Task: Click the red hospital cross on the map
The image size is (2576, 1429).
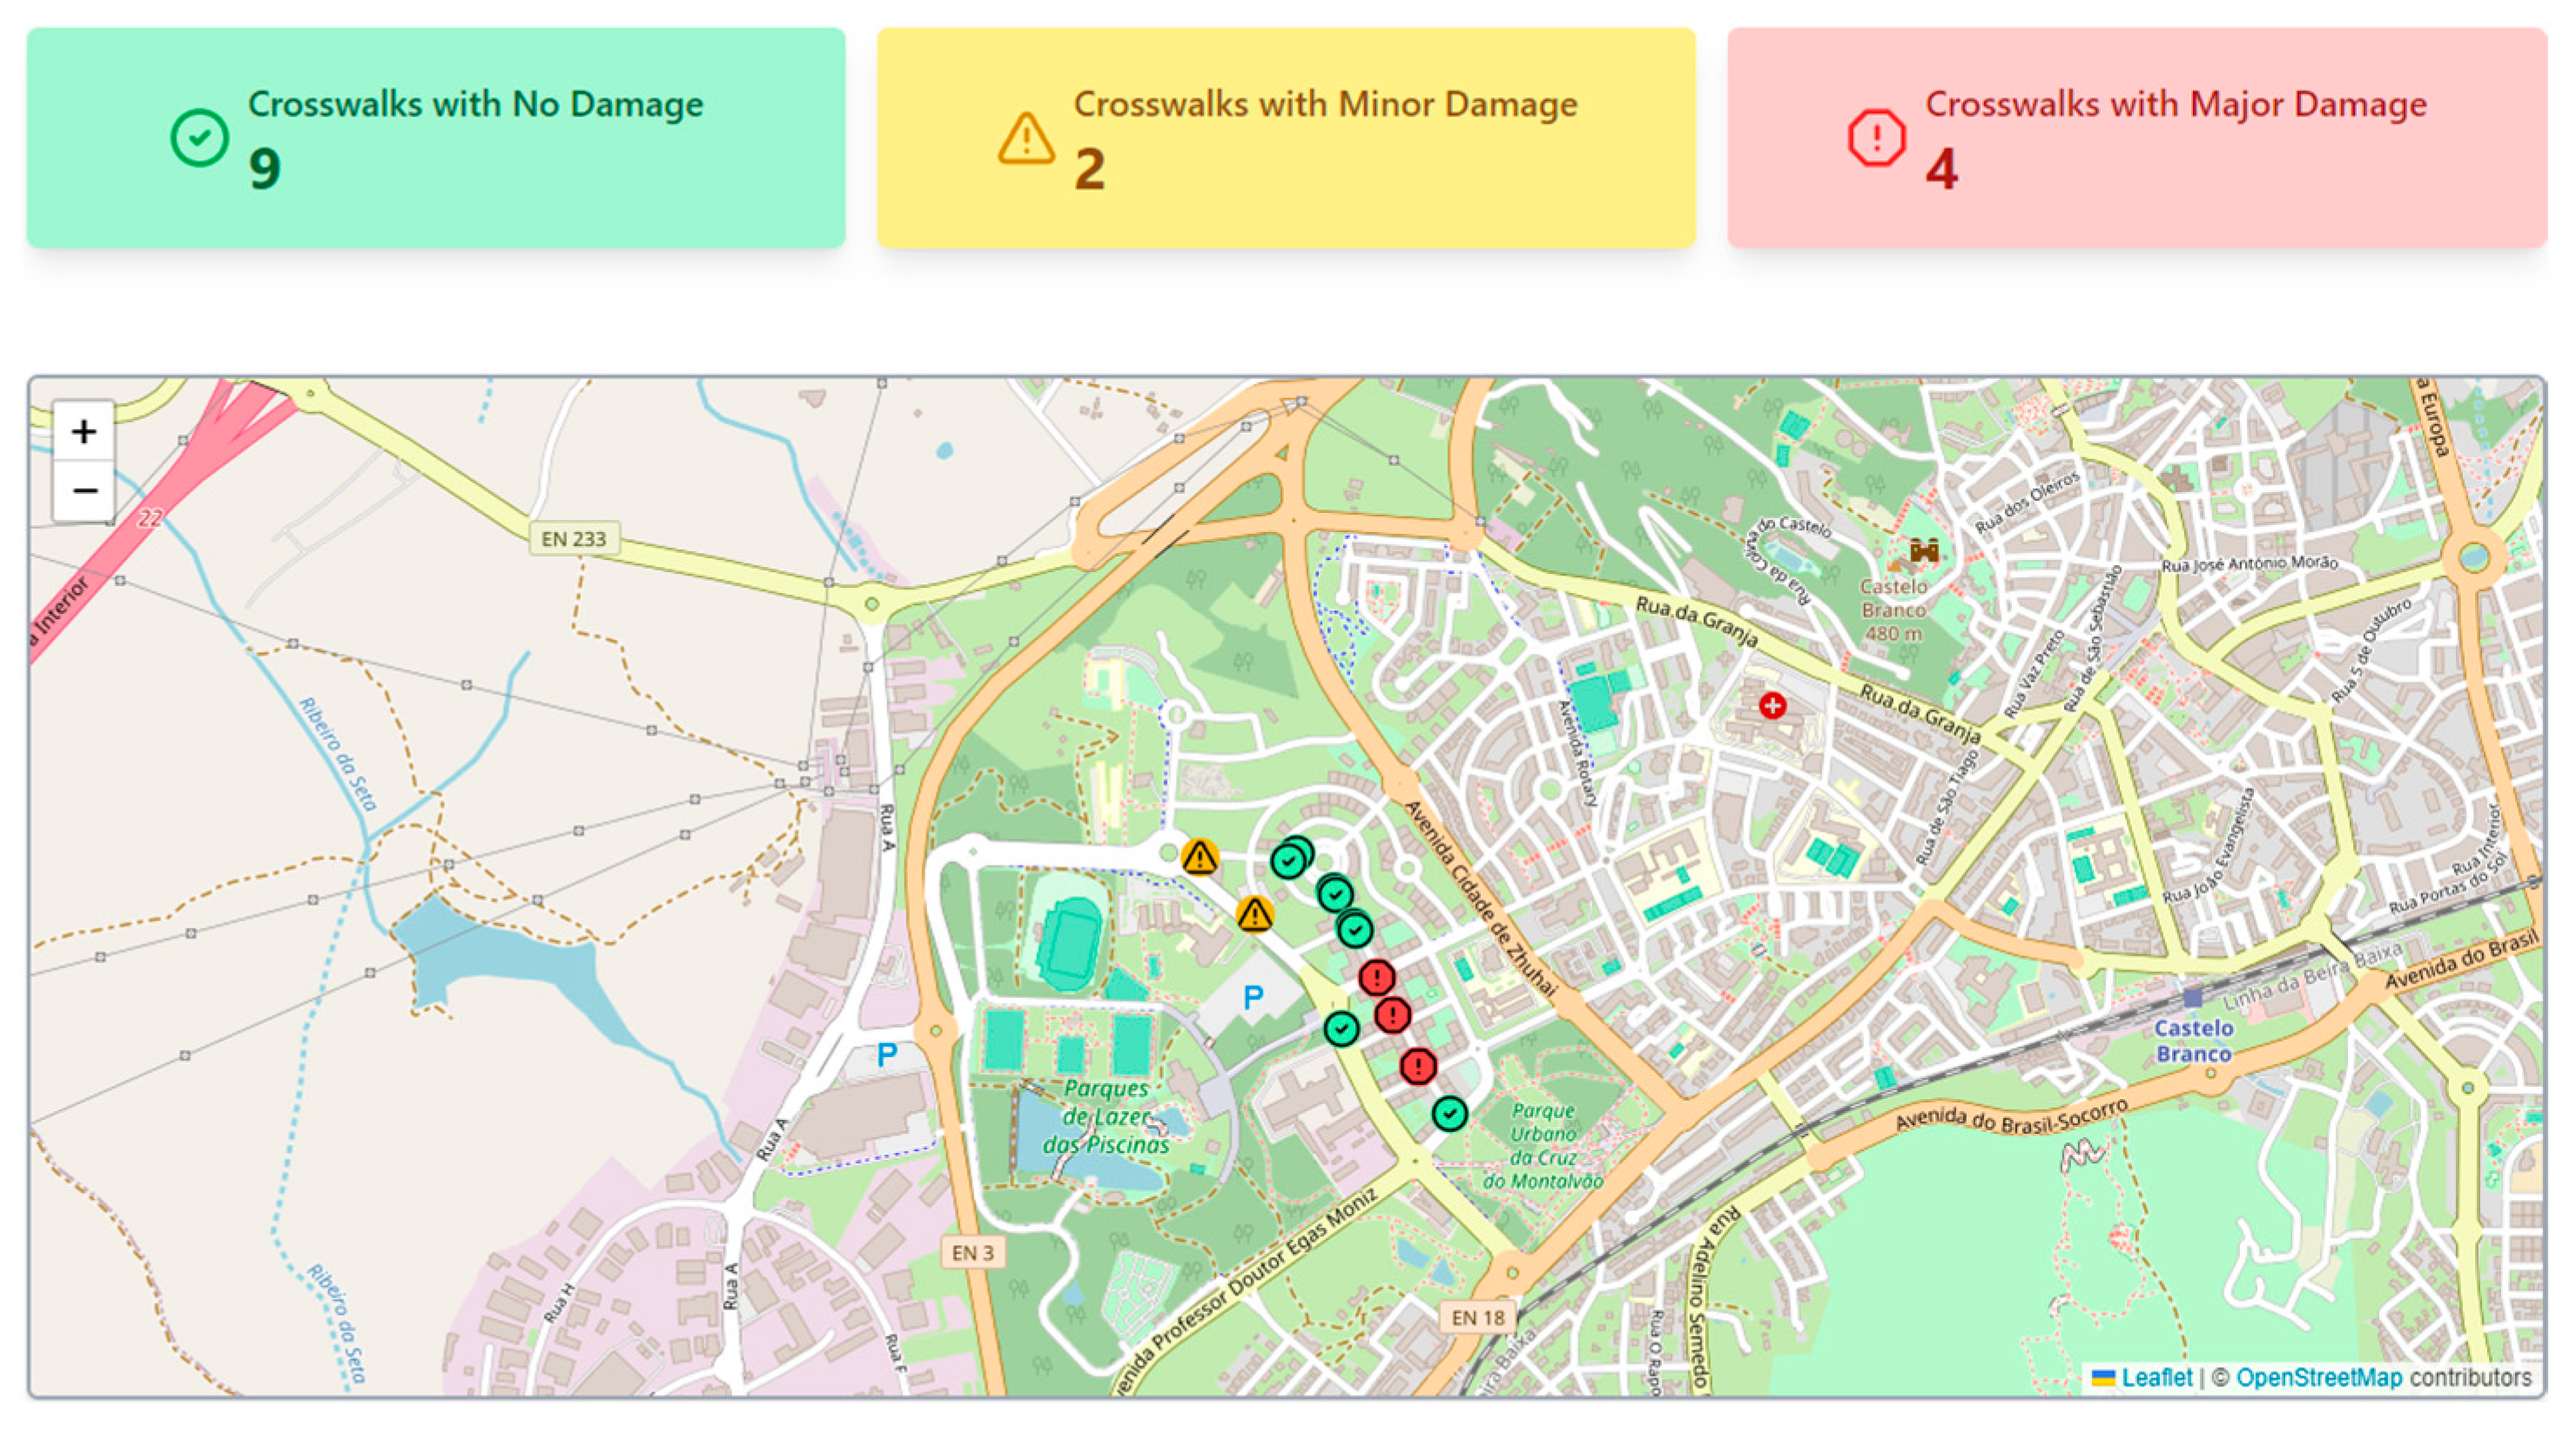Action: (x=1772, y=706)
